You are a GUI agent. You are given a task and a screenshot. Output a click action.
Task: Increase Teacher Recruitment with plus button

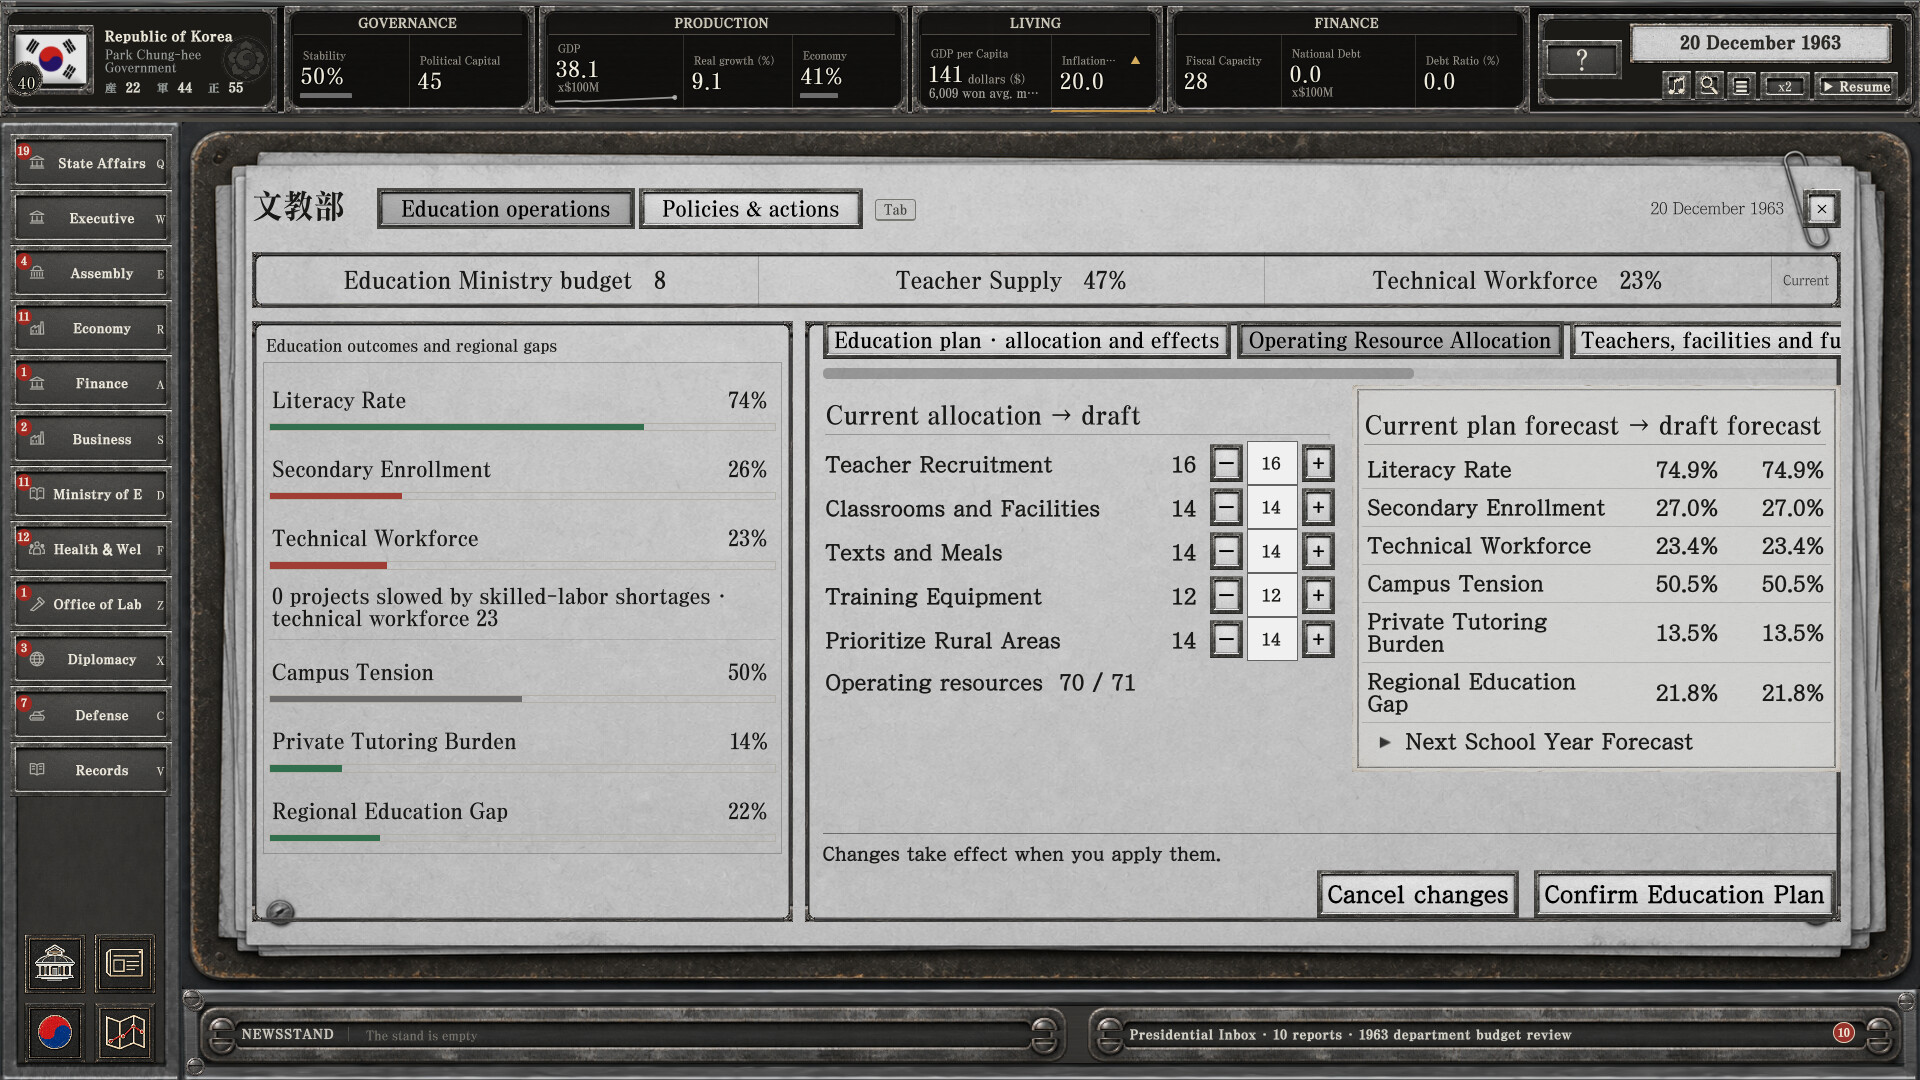pyautogui.click(x=1318, y=463)
